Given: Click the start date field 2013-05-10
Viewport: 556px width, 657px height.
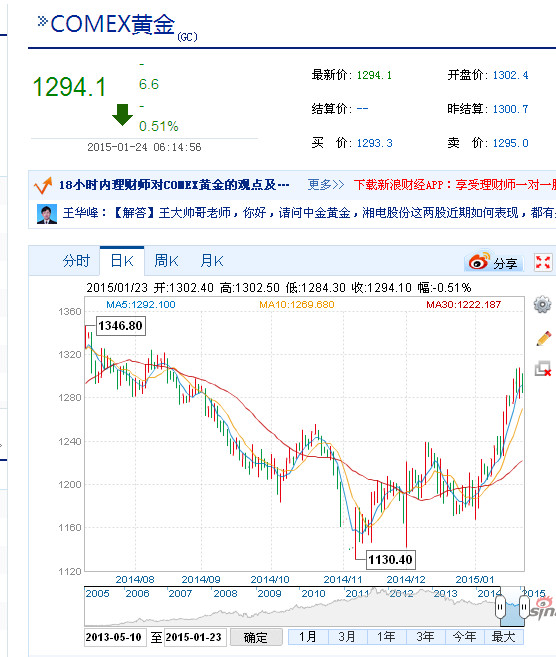Looking at the screenshot, I should point(115,637).
